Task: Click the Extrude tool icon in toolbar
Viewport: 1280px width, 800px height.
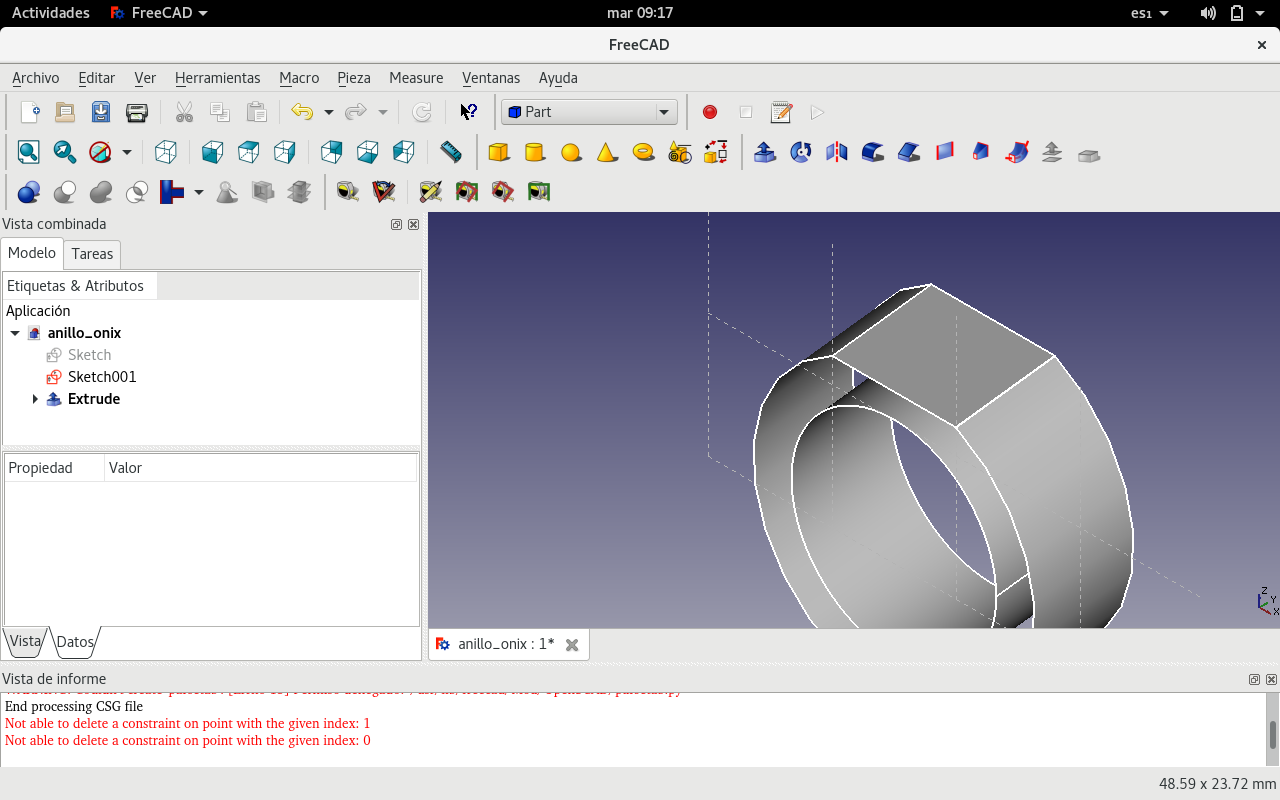Action: point(765,152)
